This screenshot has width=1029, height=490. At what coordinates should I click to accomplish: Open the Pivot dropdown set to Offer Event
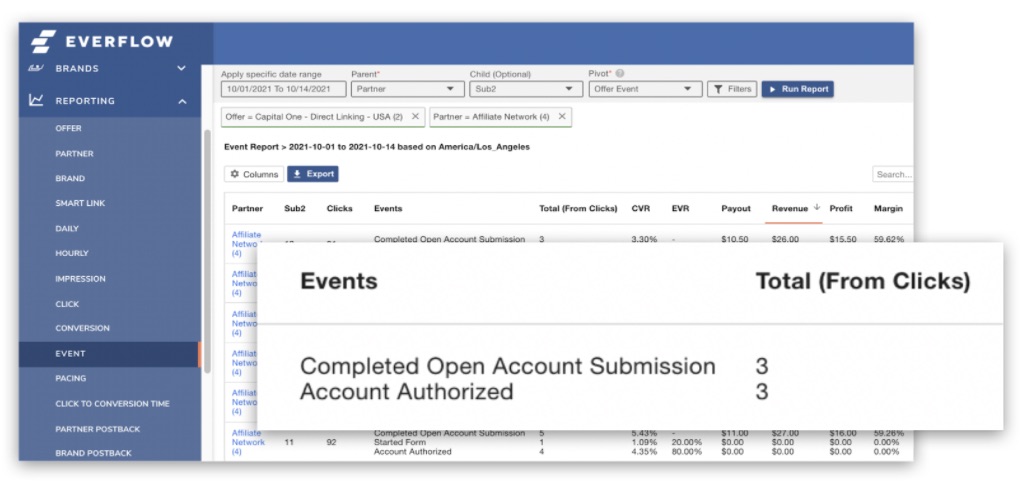tap(645, 89)
